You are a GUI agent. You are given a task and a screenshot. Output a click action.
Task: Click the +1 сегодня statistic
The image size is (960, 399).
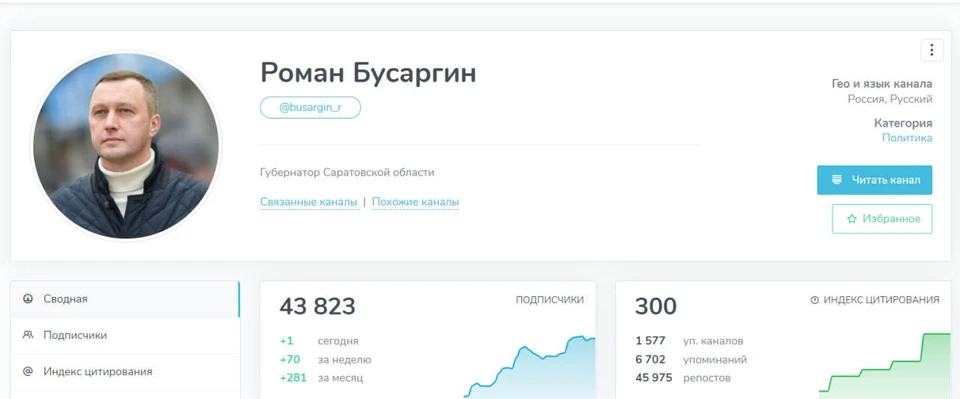[x=319, y=341]
